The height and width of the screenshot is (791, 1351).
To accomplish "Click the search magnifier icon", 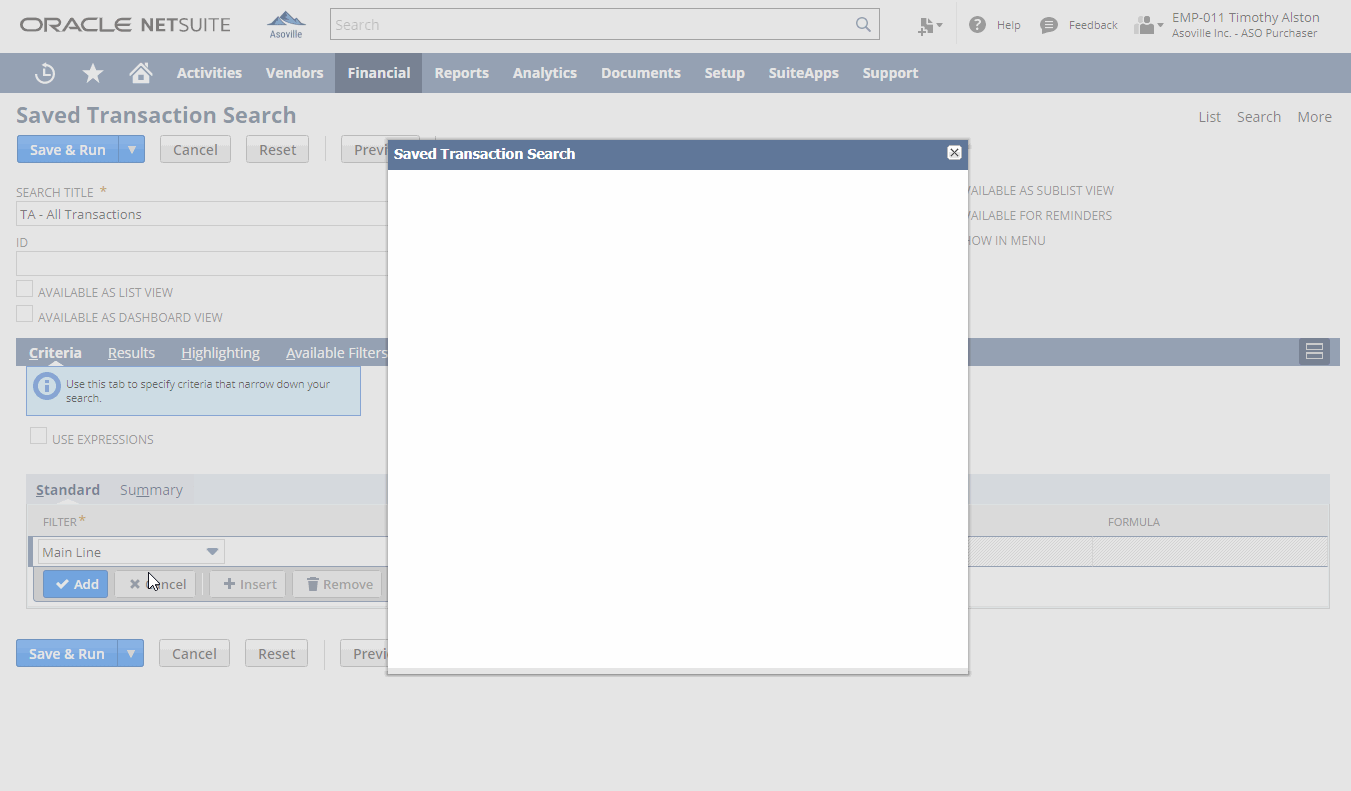I will pos(863,25).
